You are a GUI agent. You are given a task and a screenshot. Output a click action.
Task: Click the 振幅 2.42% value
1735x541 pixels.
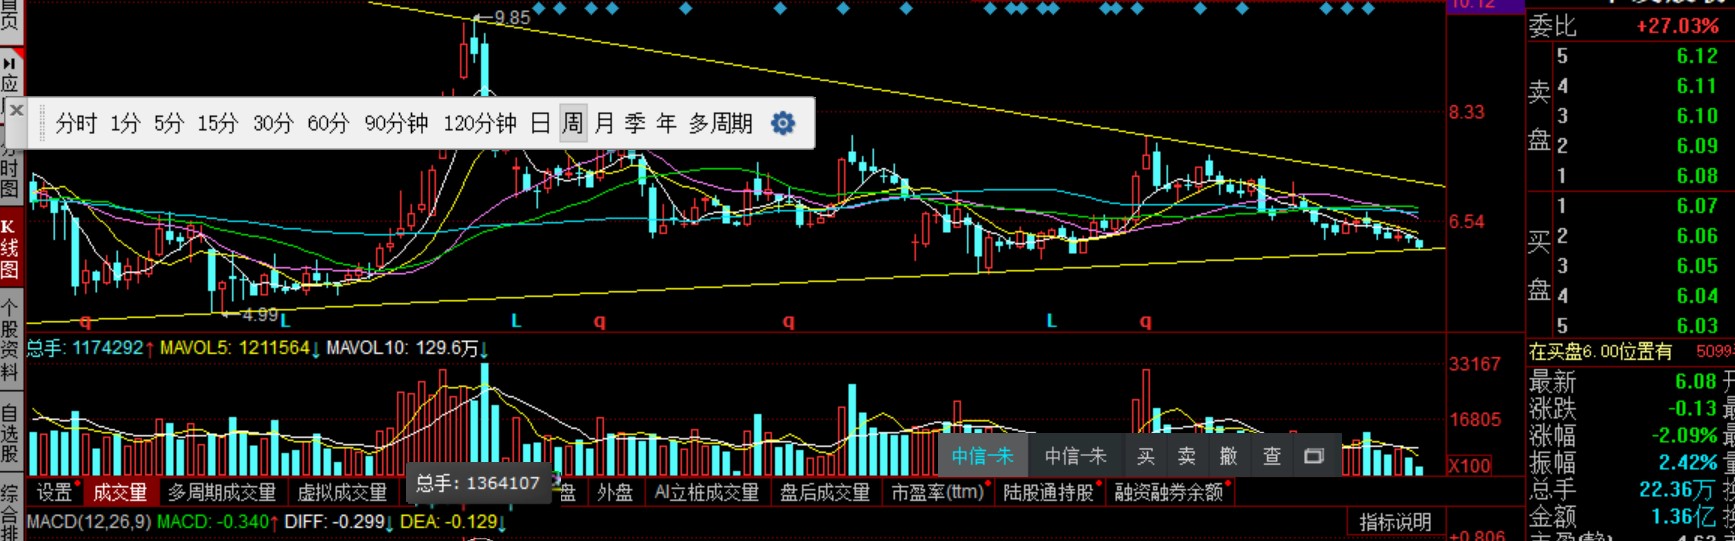point(1688,462)
